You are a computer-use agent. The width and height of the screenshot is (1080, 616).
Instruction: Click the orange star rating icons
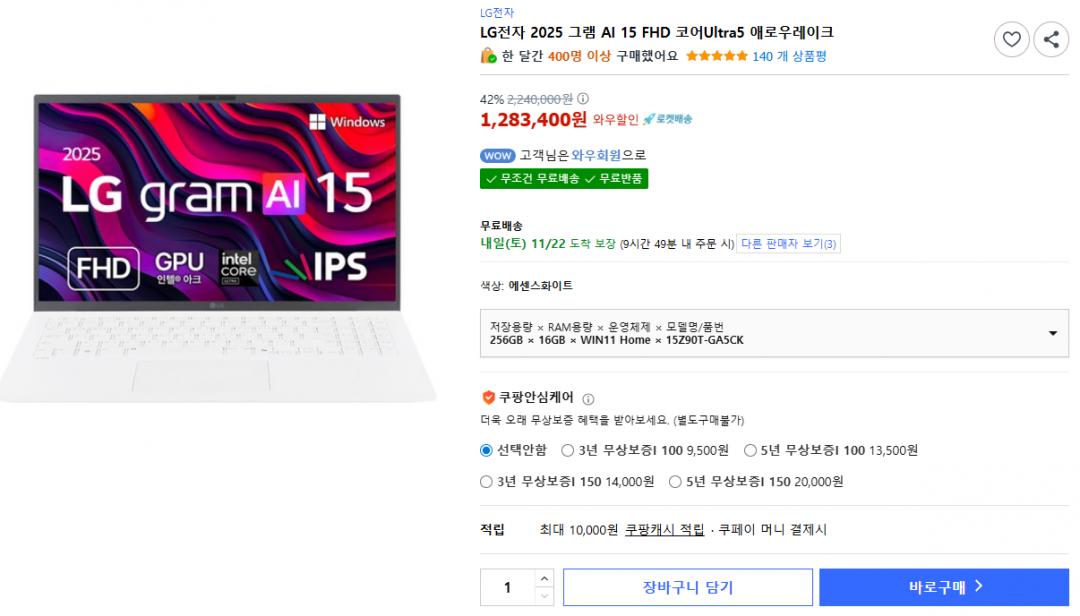[716, 56]
